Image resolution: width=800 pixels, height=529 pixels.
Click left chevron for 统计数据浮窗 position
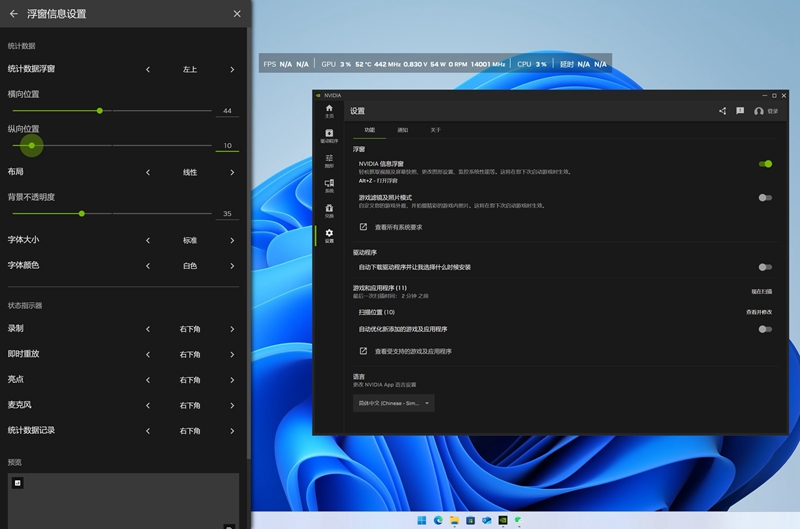click(x=148, y=69)
